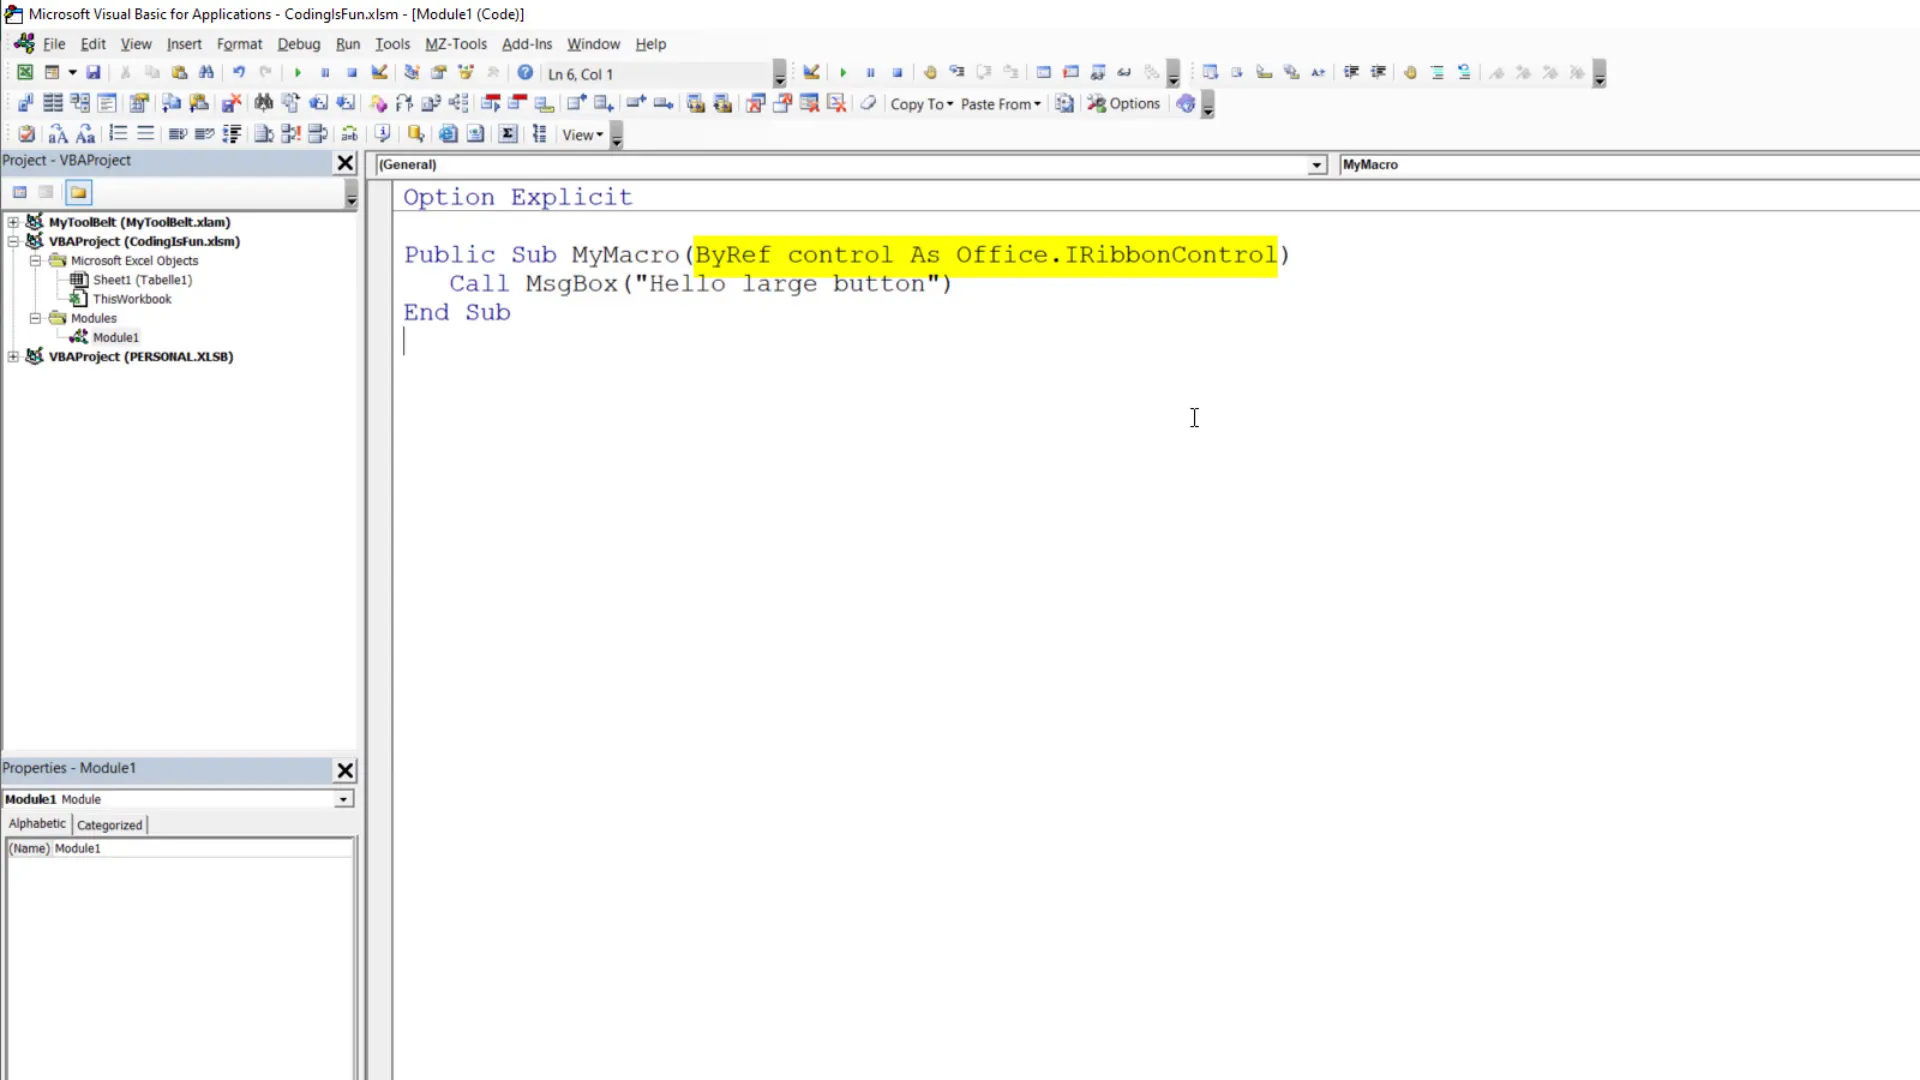
Task: Toggle Design Mode
Action: pos(379,72)
